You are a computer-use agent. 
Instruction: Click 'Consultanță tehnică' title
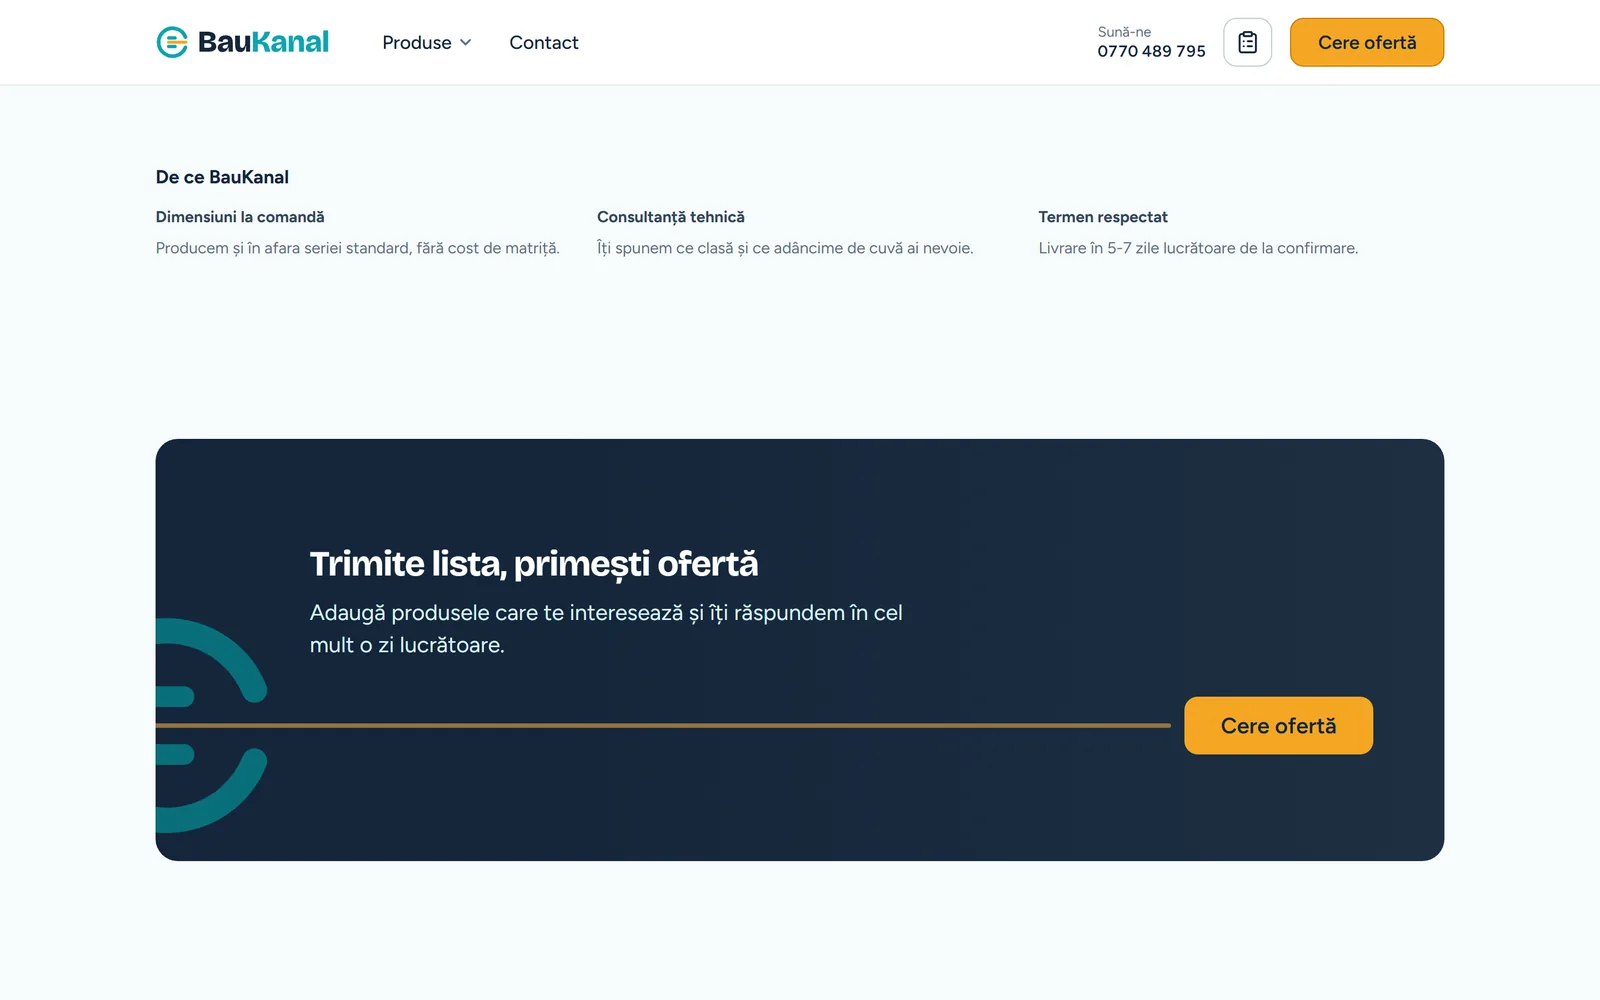point(671,217)
